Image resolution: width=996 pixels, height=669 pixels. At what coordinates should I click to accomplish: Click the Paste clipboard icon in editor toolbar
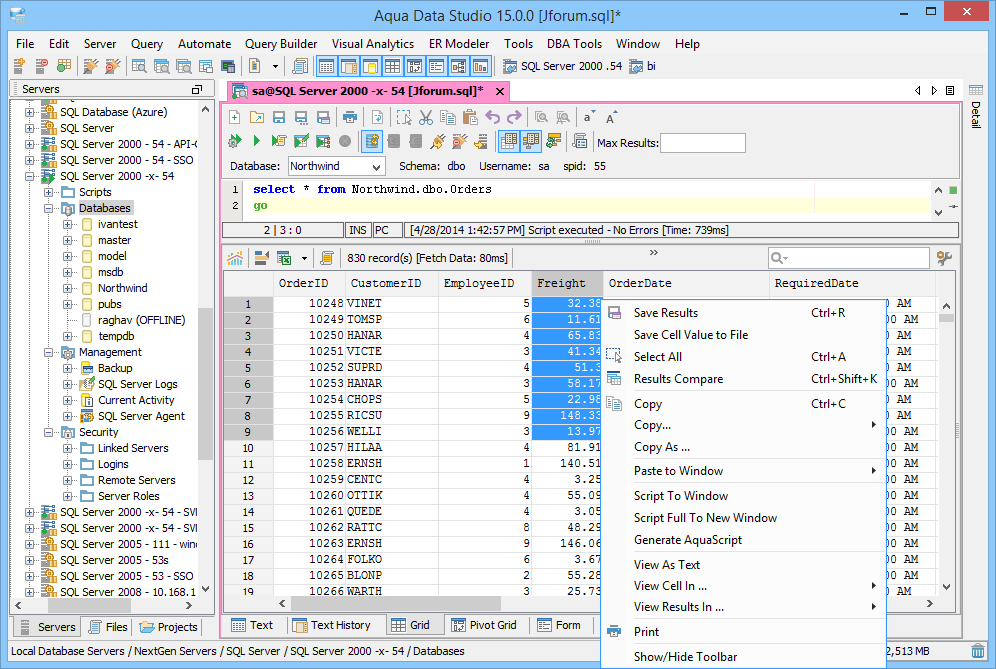click(x=470, y=118)
